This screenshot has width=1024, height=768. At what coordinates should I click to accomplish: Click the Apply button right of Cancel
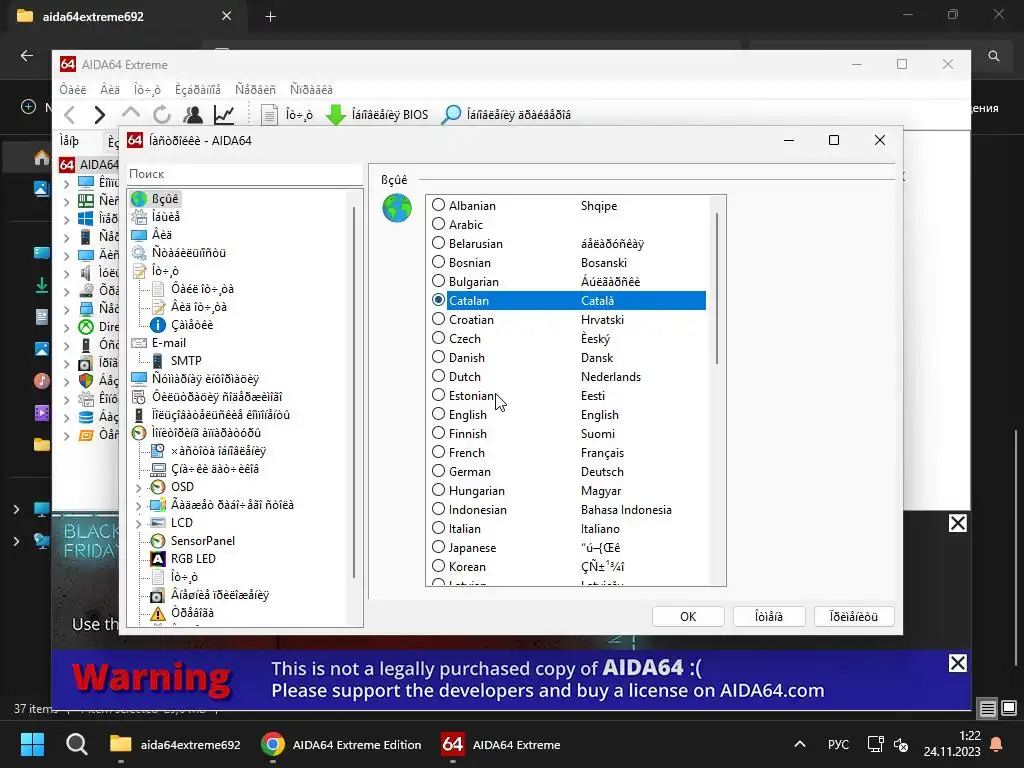pyautogui.click(x=854, y=616)
